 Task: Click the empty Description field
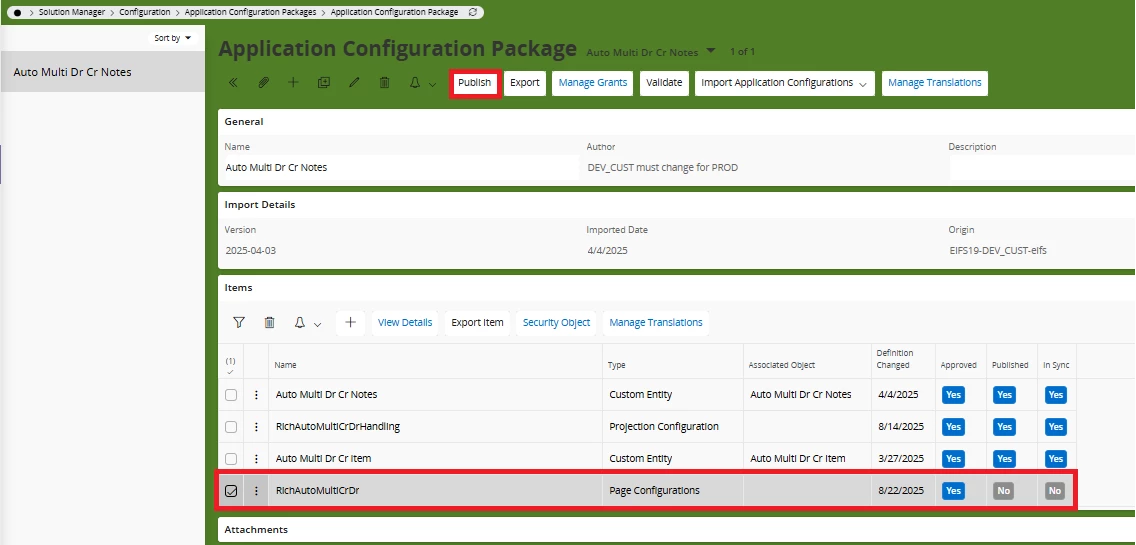pyautogui.click(x=1042, y=167)
